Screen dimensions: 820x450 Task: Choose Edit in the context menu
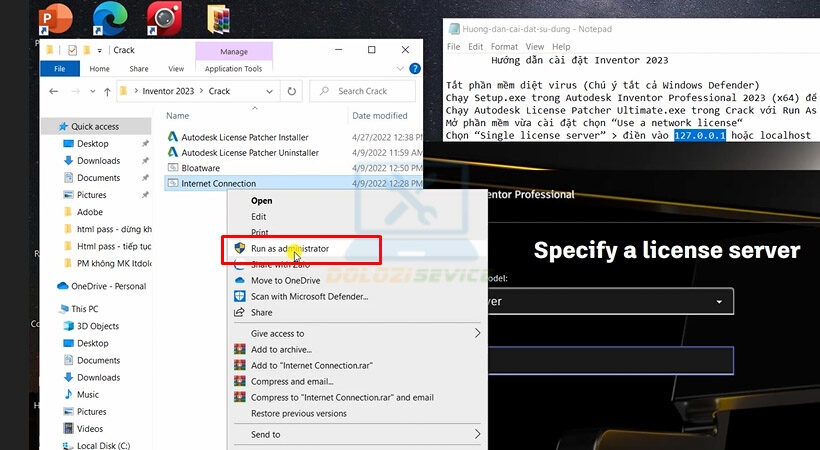258,217
